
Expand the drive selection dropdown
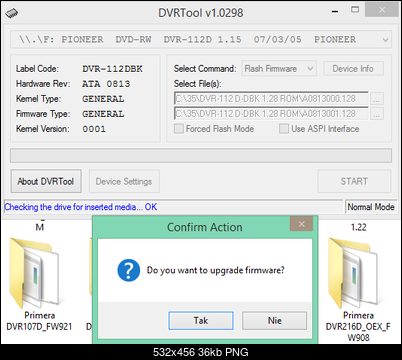coord(385,40)
